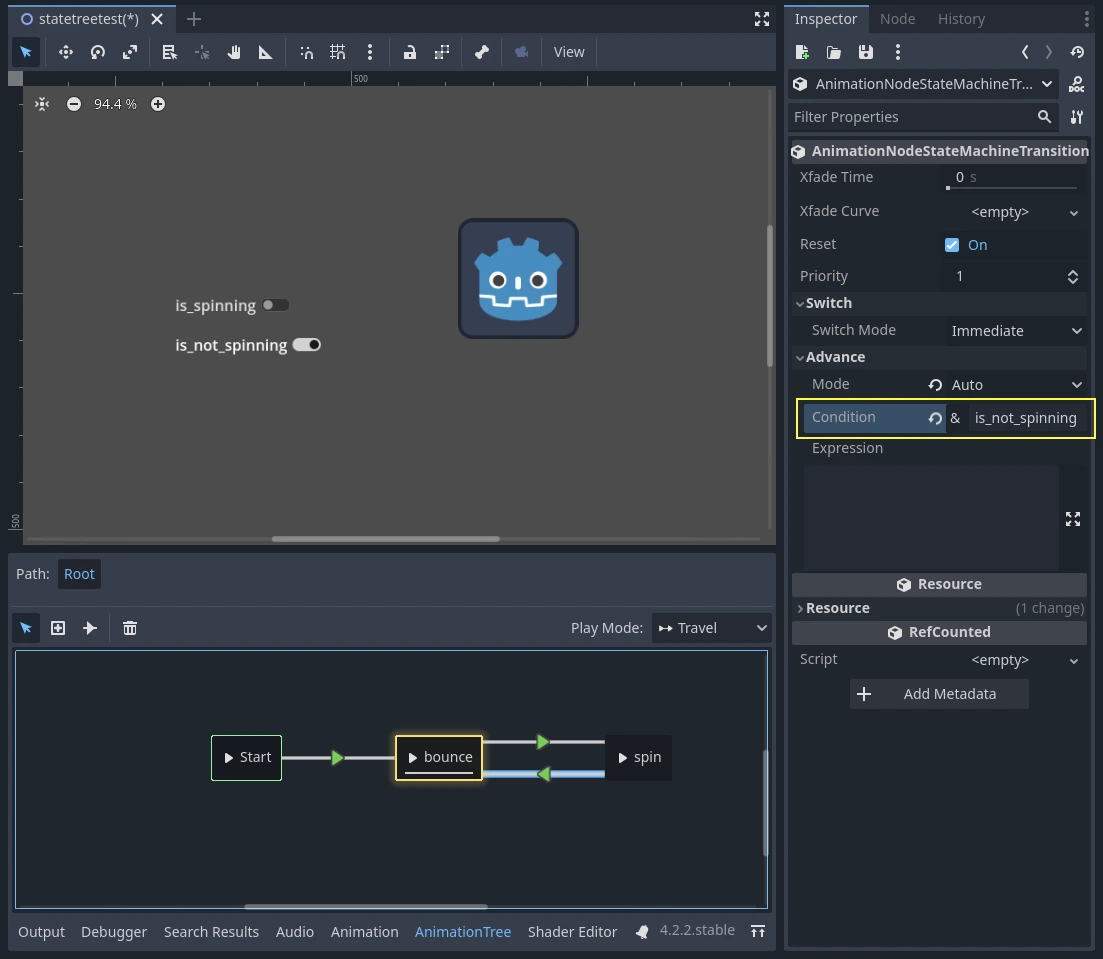This screenshot has width=1103, height=959.
Task: Uncheck the Reset On checkbox
Action: [952, 245]
